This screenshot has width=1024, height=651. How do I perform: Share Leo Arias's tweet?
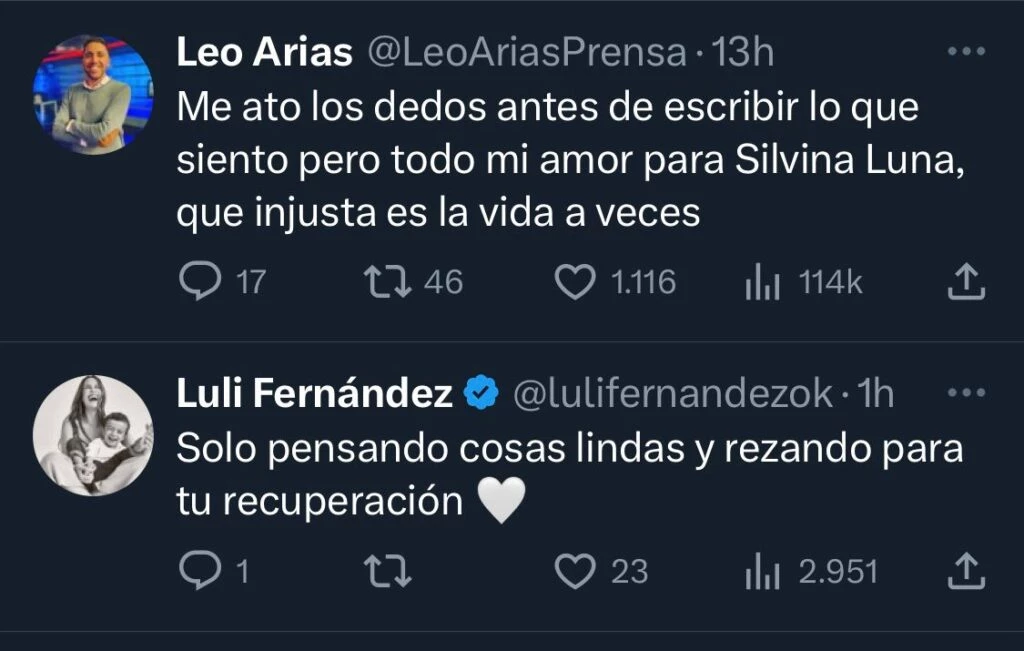pos(966,283)
